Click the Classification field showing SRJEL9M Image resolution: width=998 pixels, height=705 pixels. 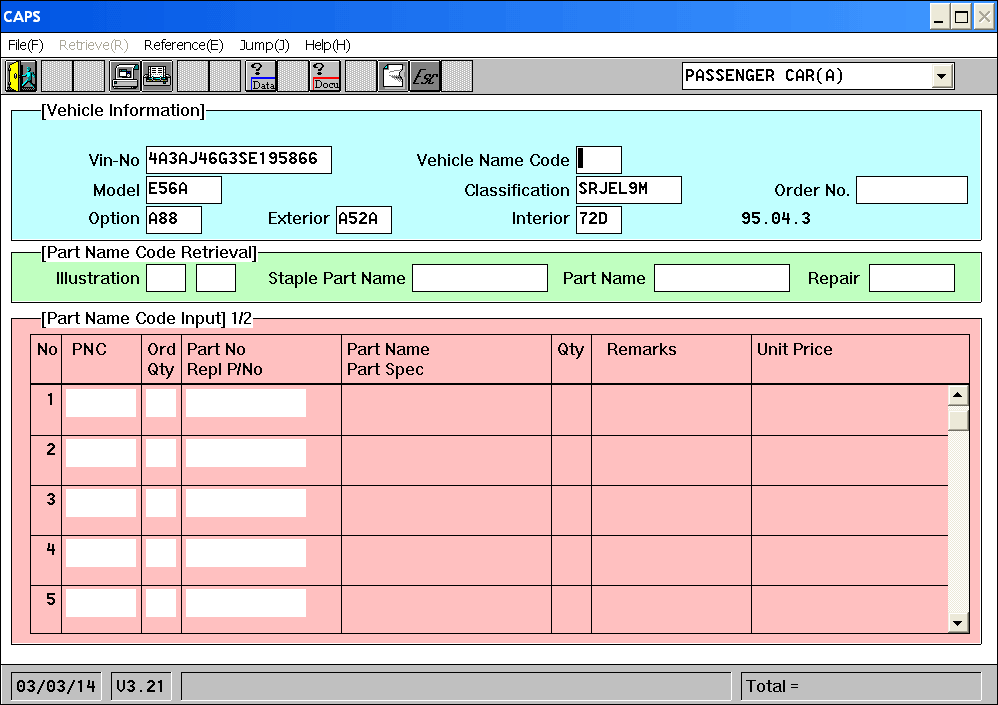tap(629, 190)
